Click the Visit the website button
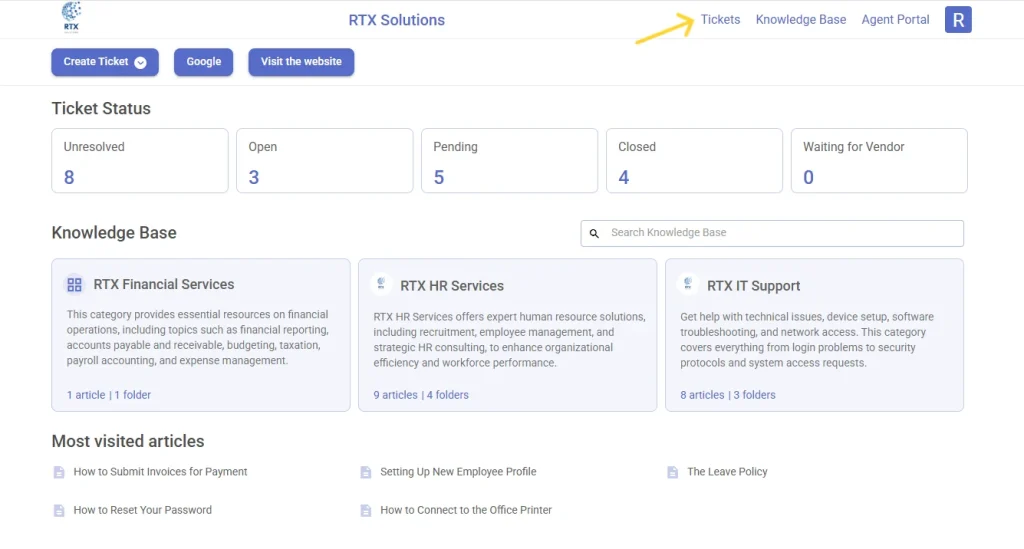 click(301, 62)
